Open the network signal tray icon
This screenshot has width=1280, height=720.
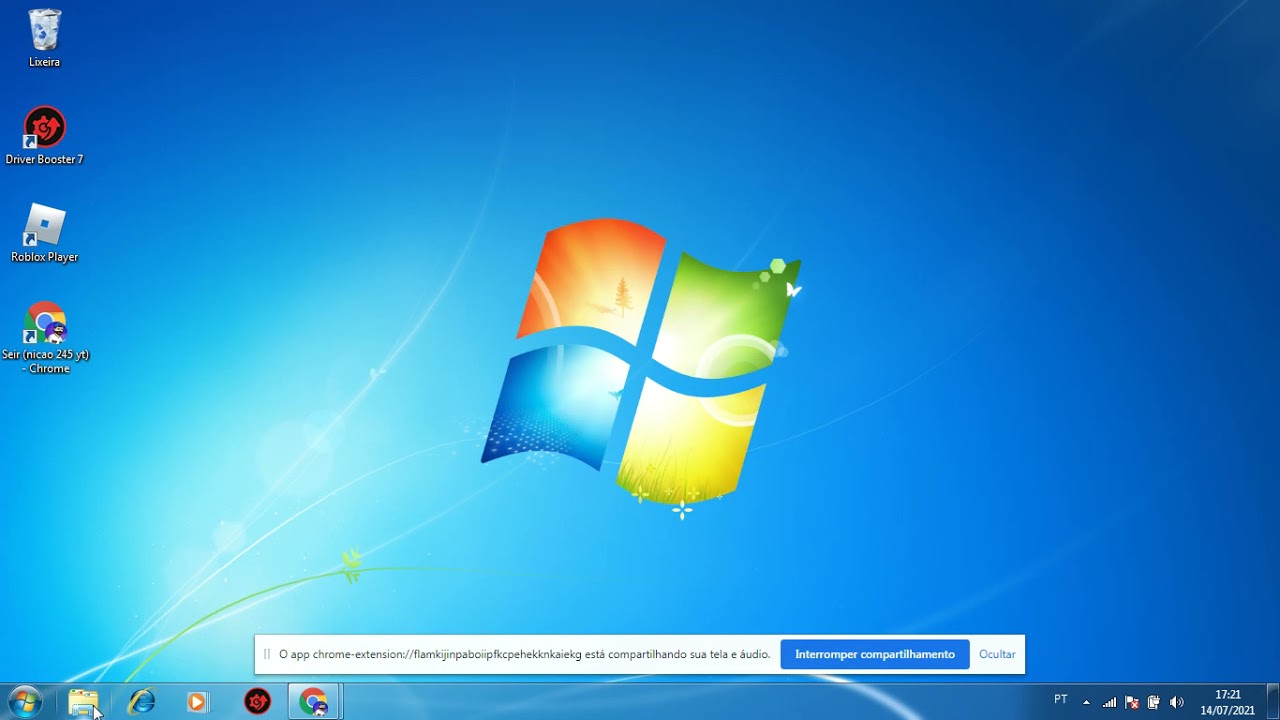[x=1109, y=702]
